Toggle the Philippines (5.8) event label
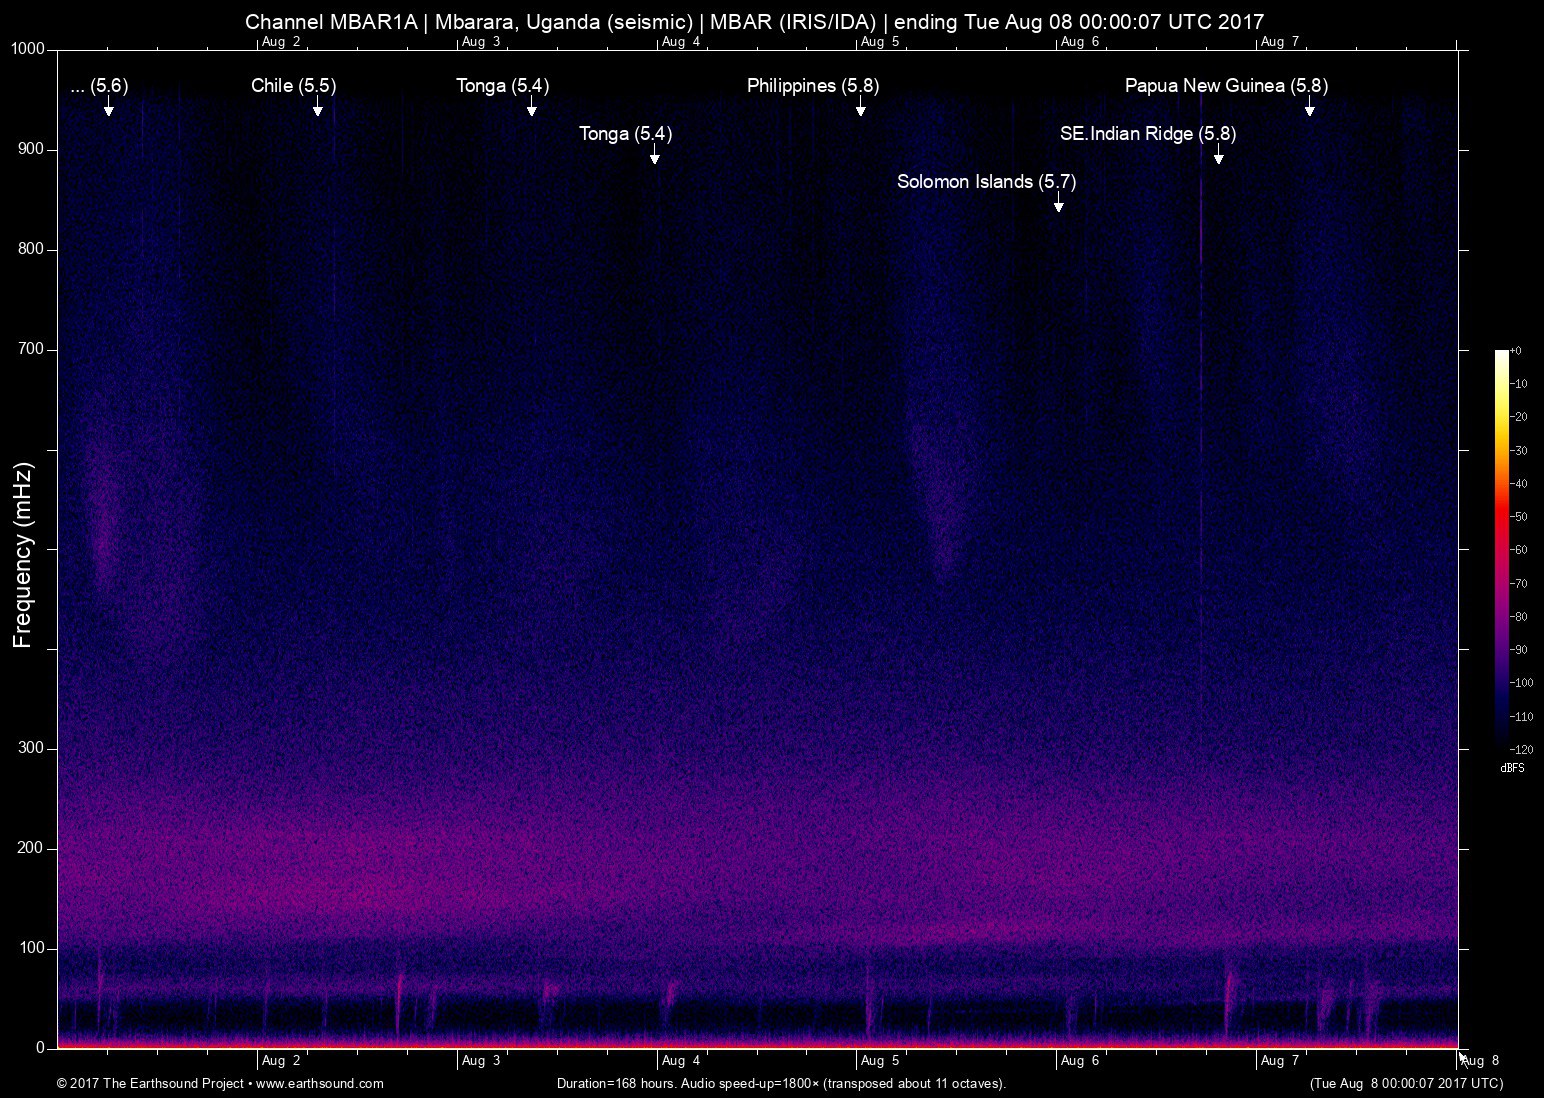 pos(812,86)
